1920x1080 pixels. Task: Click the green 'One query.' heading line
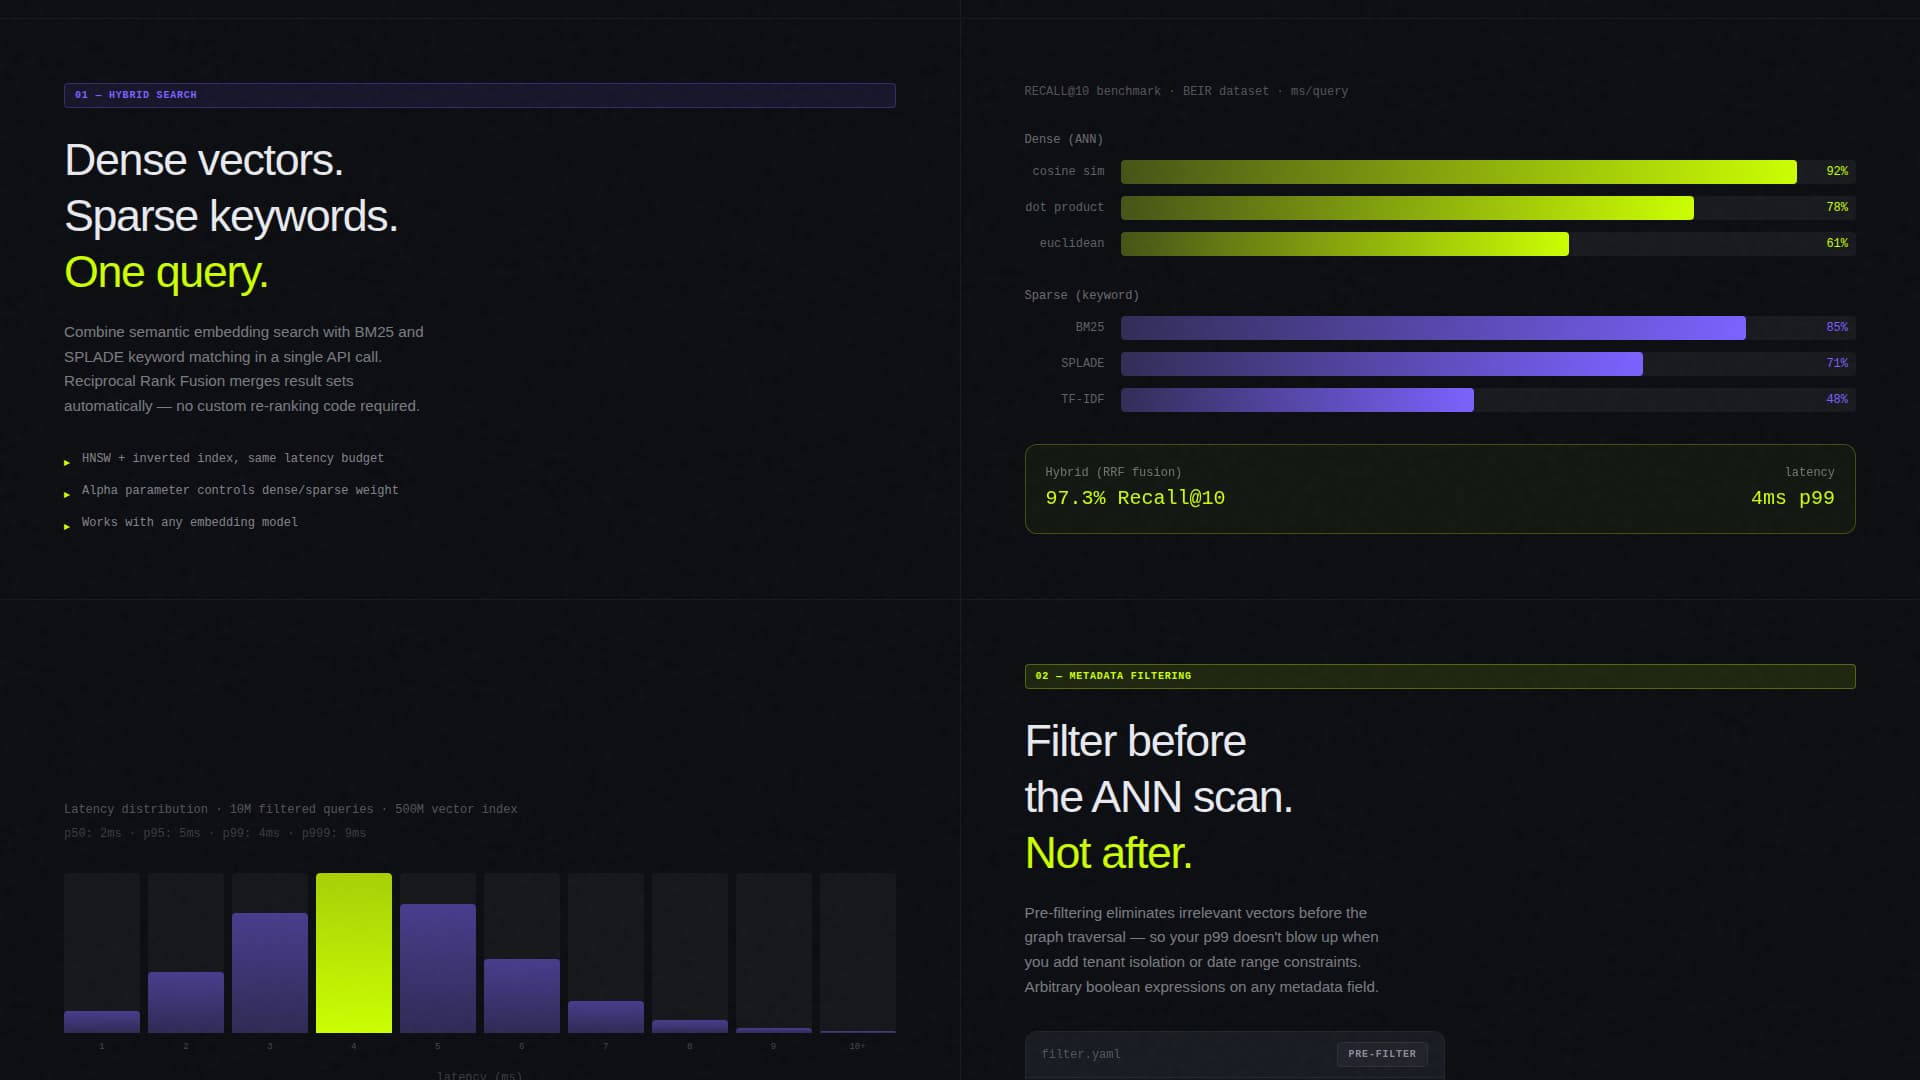[166, 273]
